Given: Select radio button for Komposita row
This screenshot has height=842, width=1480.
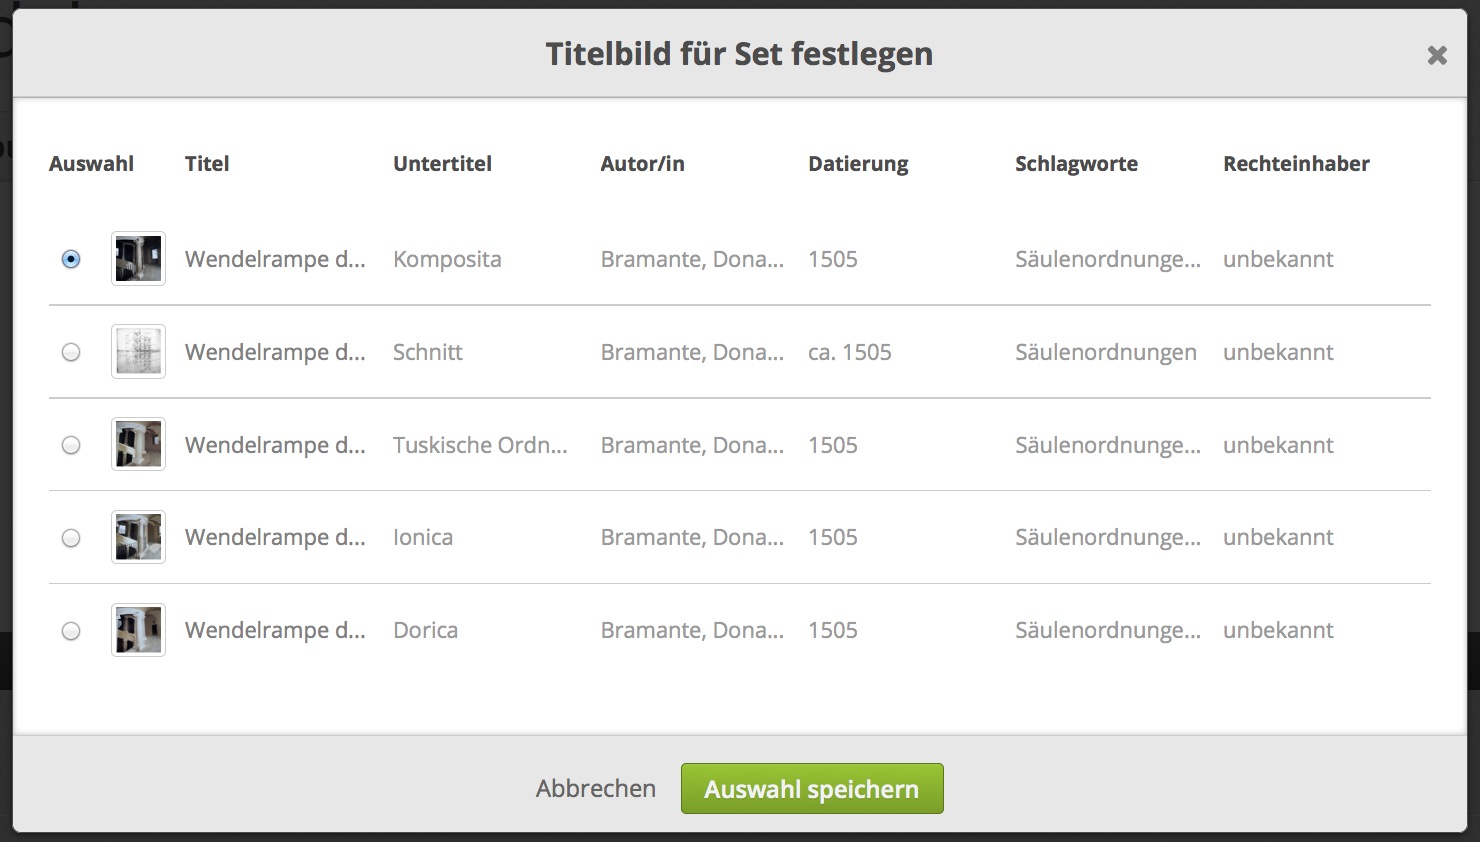Looking at the screenshot, I should (x=71, y=259).
